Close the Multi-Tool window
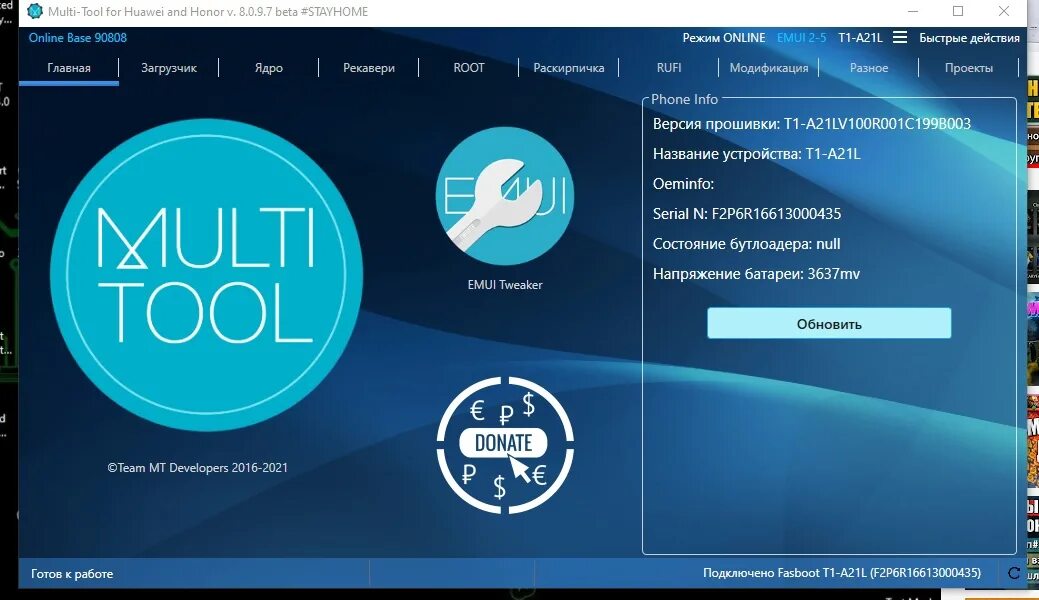The width and height of the screenshot is (1039, 600). (1004, 11)
